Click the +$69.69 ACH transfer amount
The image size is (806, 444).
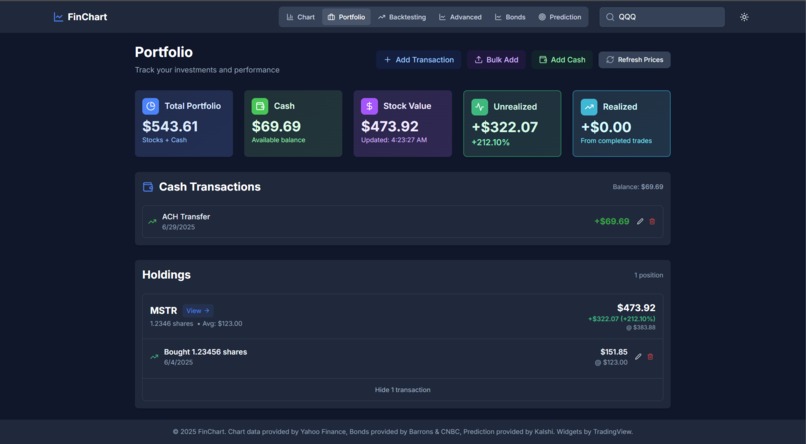612,221
